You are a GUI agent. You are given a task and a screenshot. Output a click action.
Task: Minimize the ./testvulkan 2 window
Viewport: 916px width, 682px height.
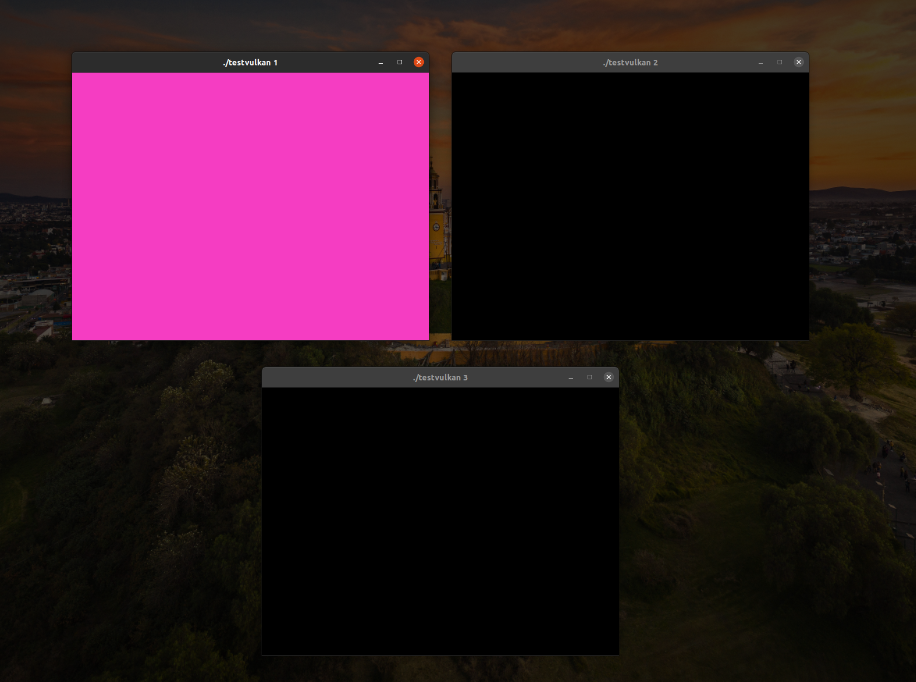pos(759,62)
